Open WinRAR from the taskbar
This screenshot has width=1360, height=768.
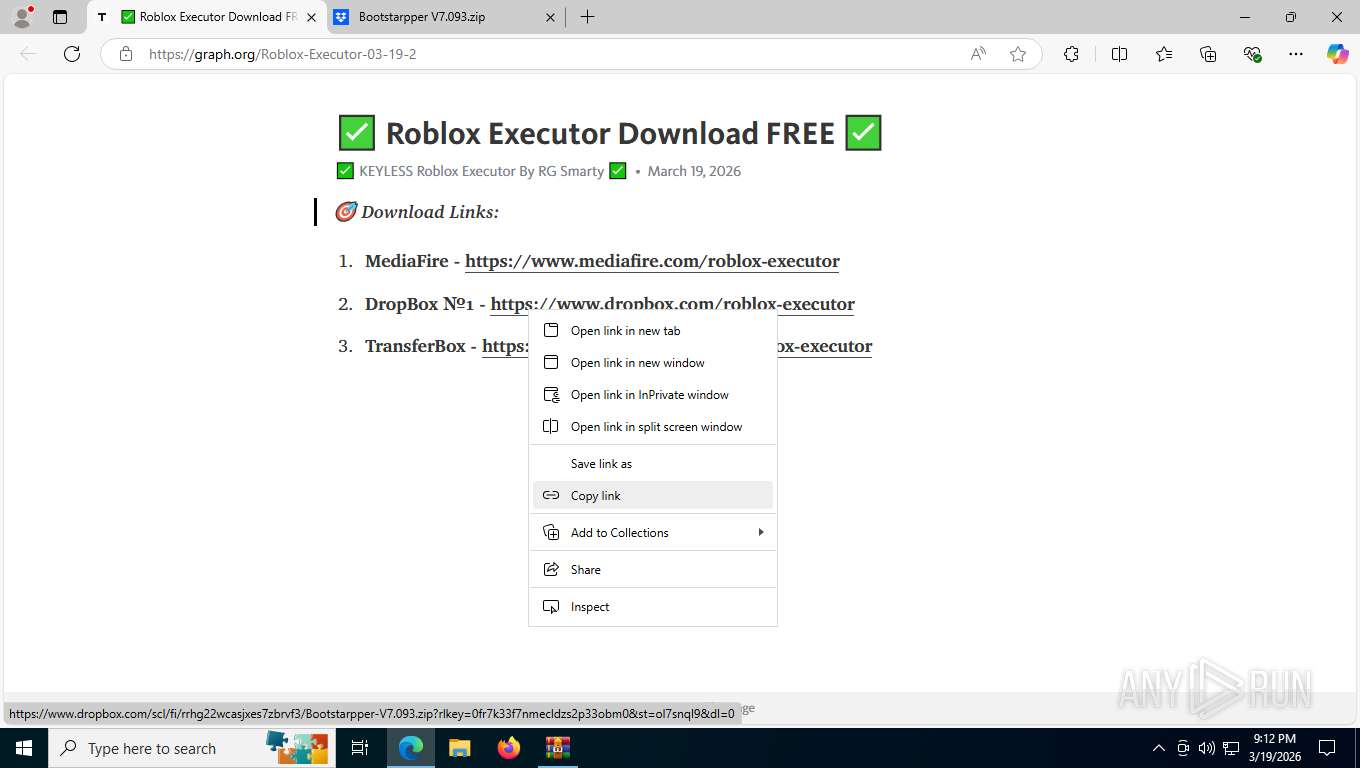(557, 748)
